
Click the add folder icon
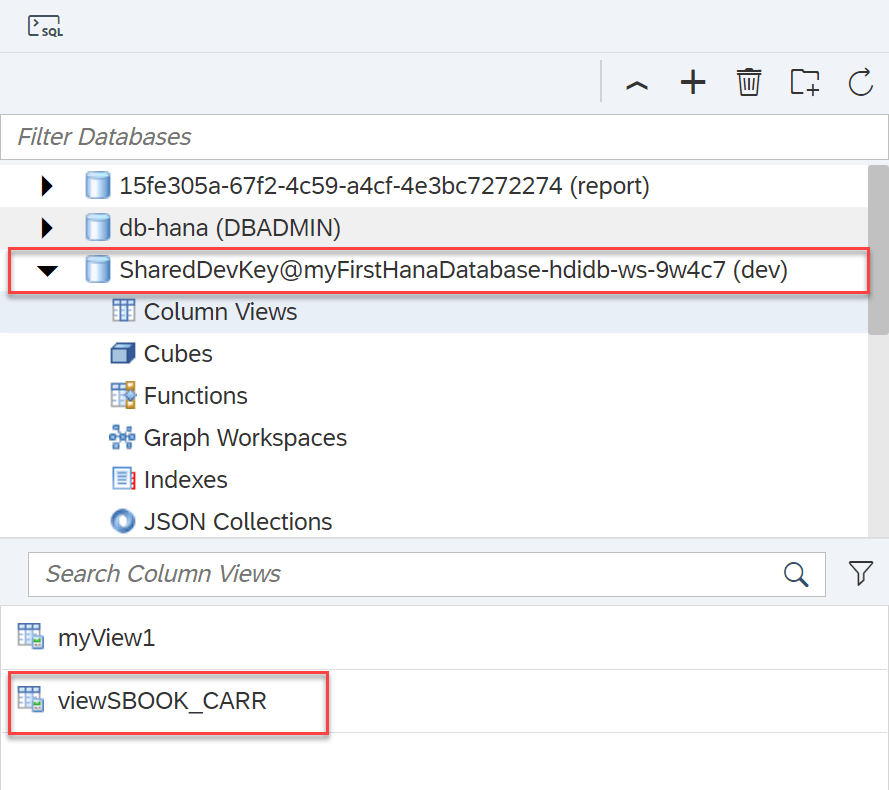coord(805,83)
